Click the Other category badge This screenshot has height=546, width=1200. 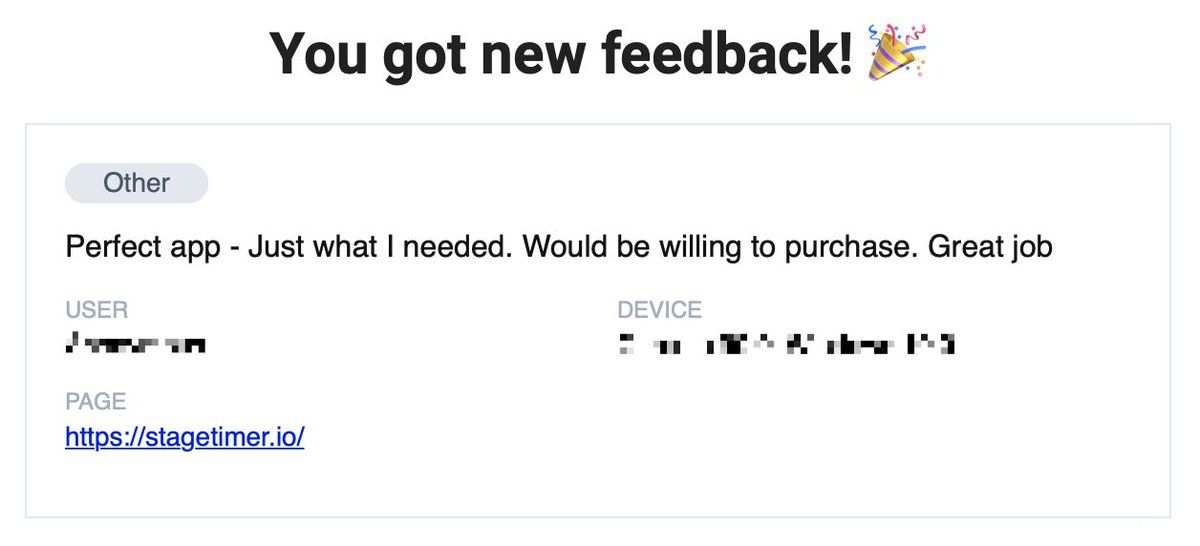coord(136,184)
